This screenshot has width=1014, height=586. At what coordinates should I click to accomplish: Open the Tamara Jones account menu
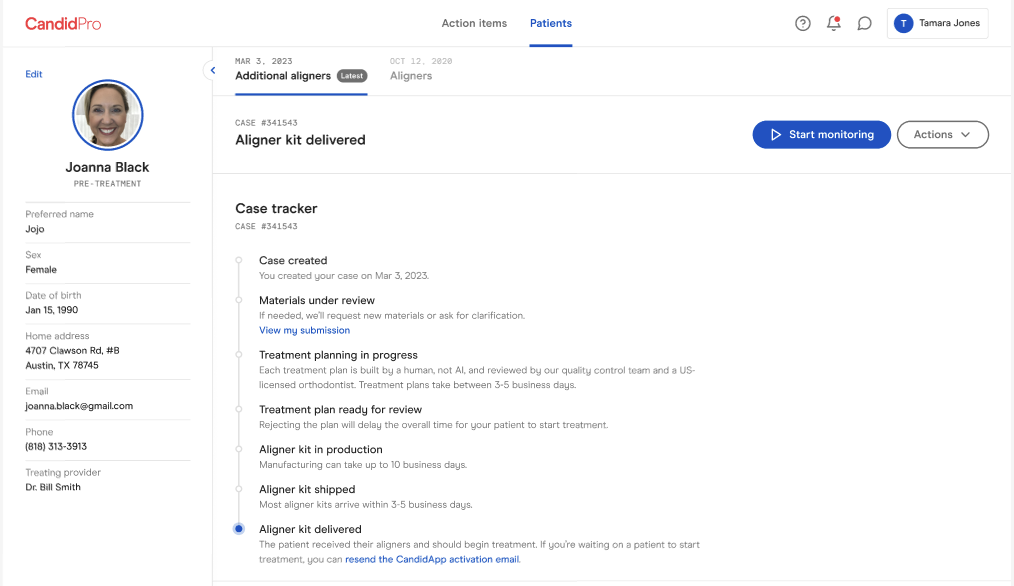point(937,23)
